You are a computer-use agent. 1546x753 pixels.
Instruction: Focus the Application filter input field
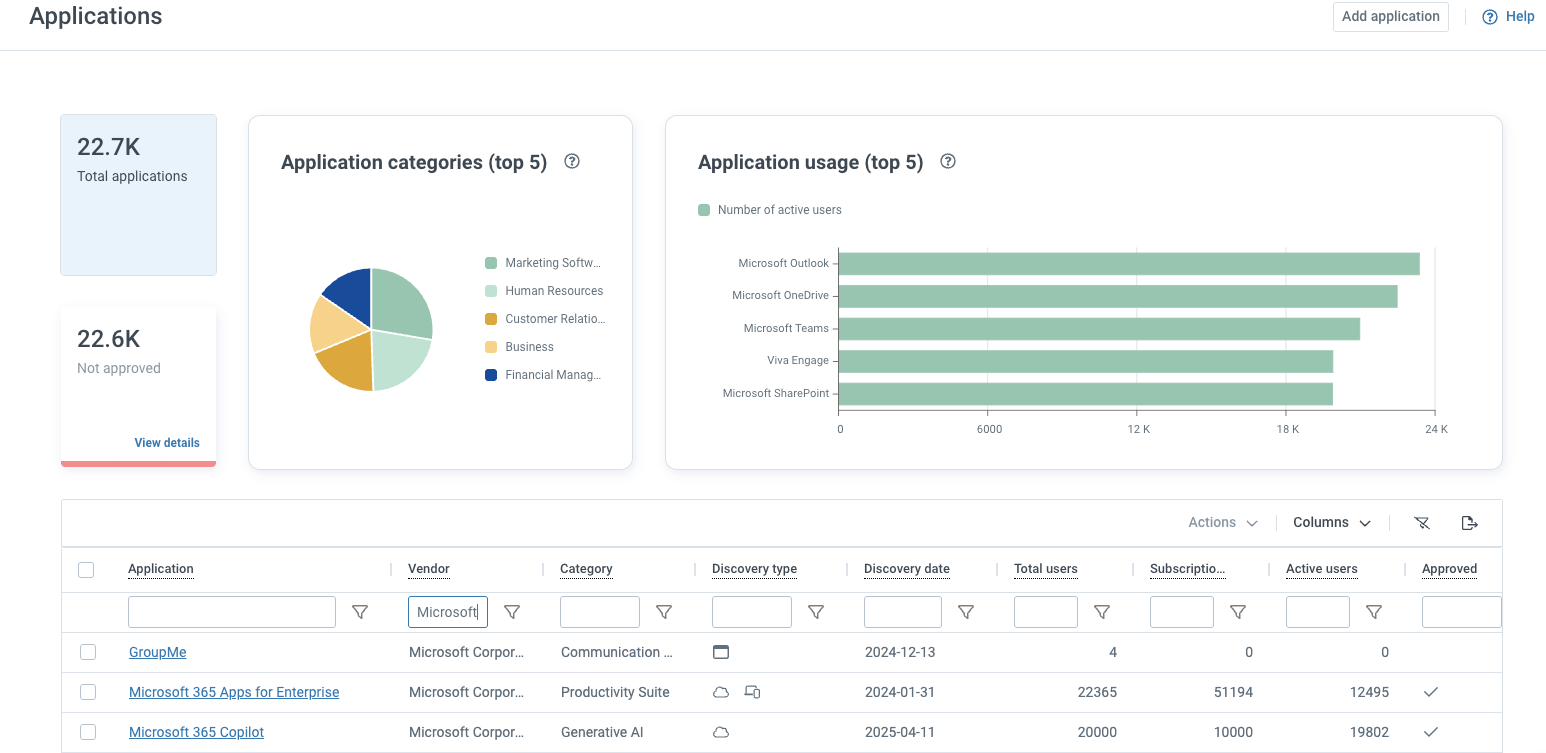232,612
